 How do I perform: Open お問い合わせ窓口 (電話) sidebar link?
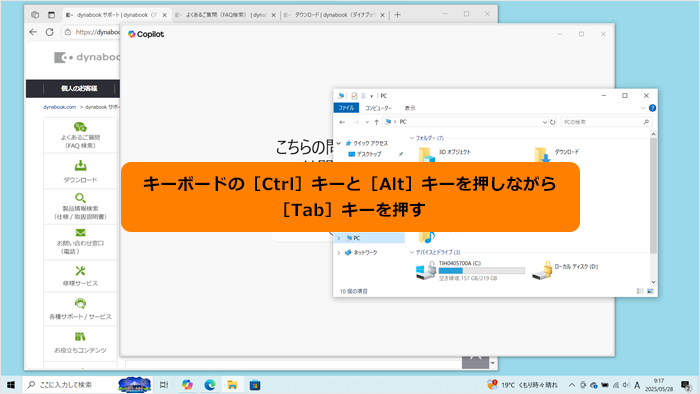pos(80,242)
